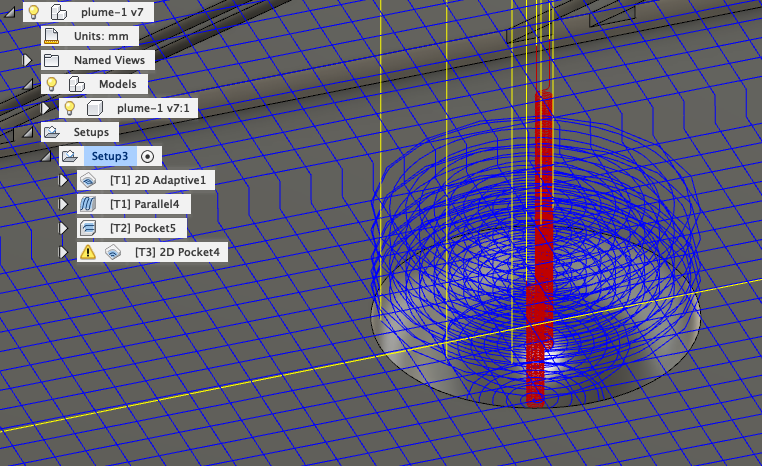This screenshot has height=466, width=762.
Task: Click the 2D Adaptive1 operation icon
Action: 88,180
